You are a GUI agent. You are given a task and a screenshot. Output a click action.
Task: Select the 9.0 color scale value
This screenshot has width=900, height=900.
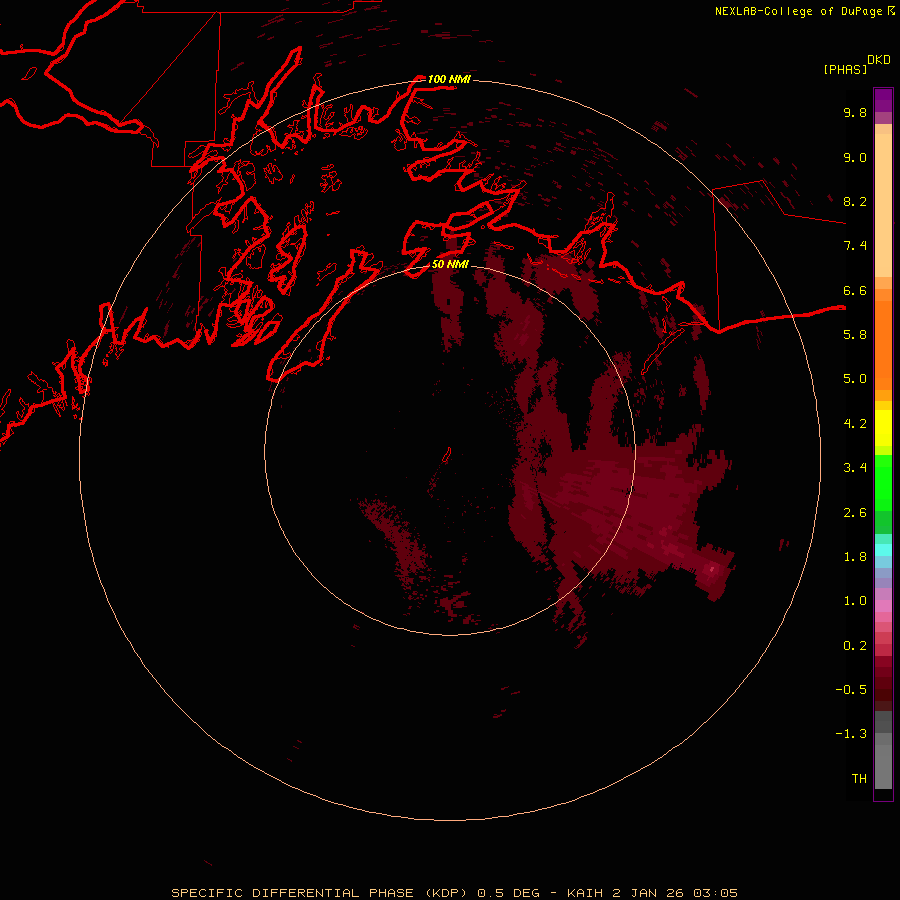(855, 157)
